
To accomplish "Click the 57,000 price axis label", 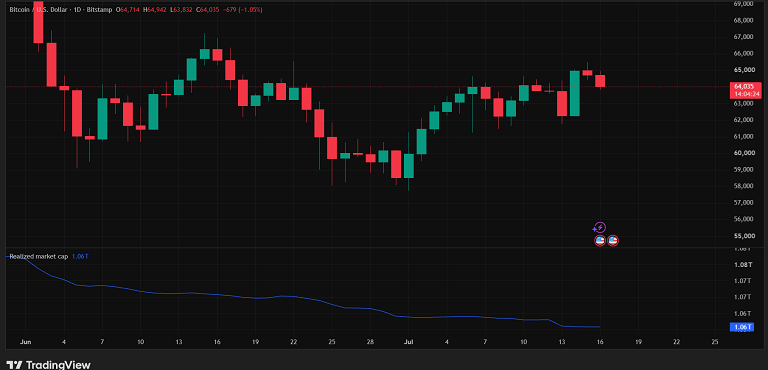I will tap(743, 203).
